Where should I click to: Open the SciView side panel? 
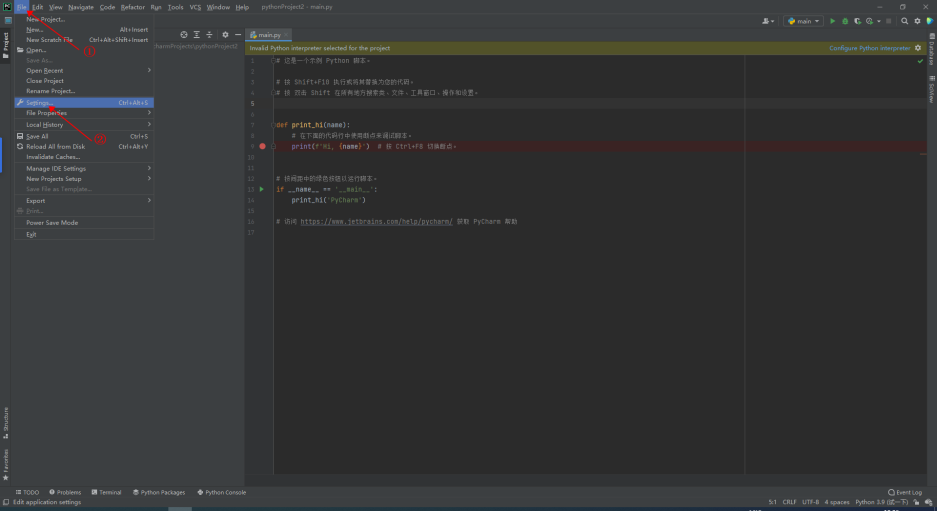point(932,90)
